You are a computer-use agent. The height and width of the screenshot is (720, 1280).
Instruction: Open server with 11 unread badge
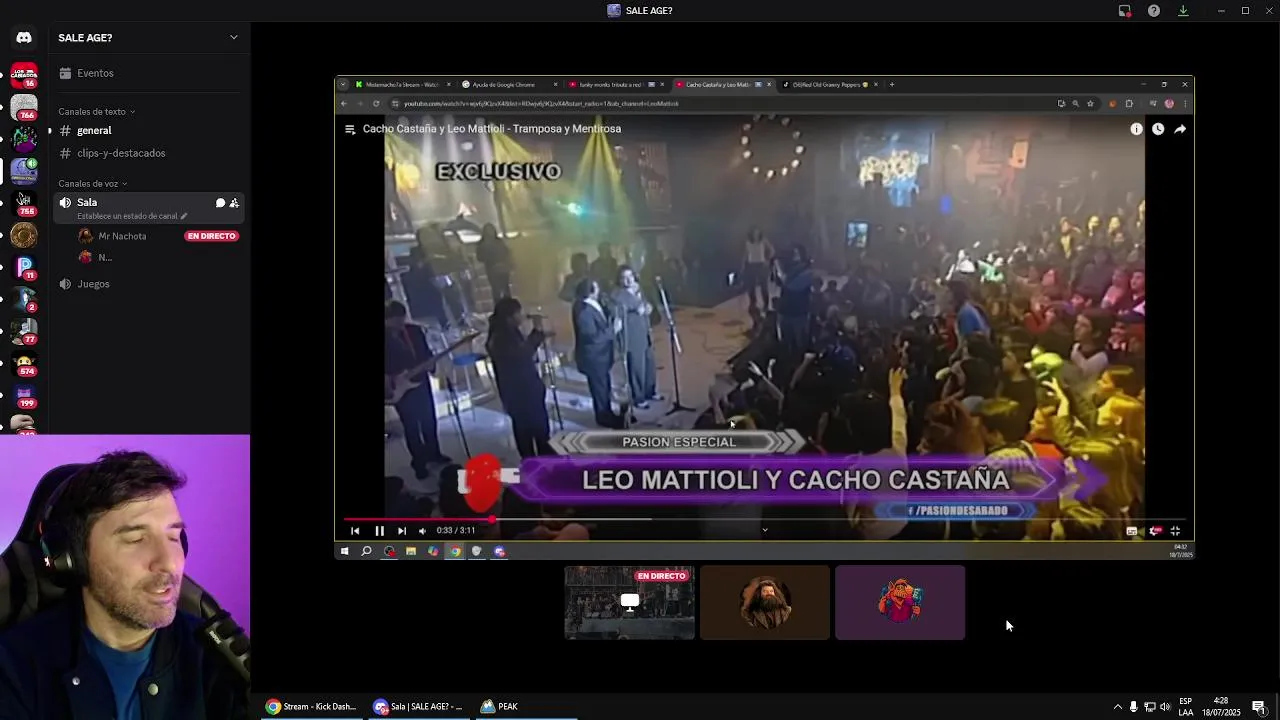24,267
